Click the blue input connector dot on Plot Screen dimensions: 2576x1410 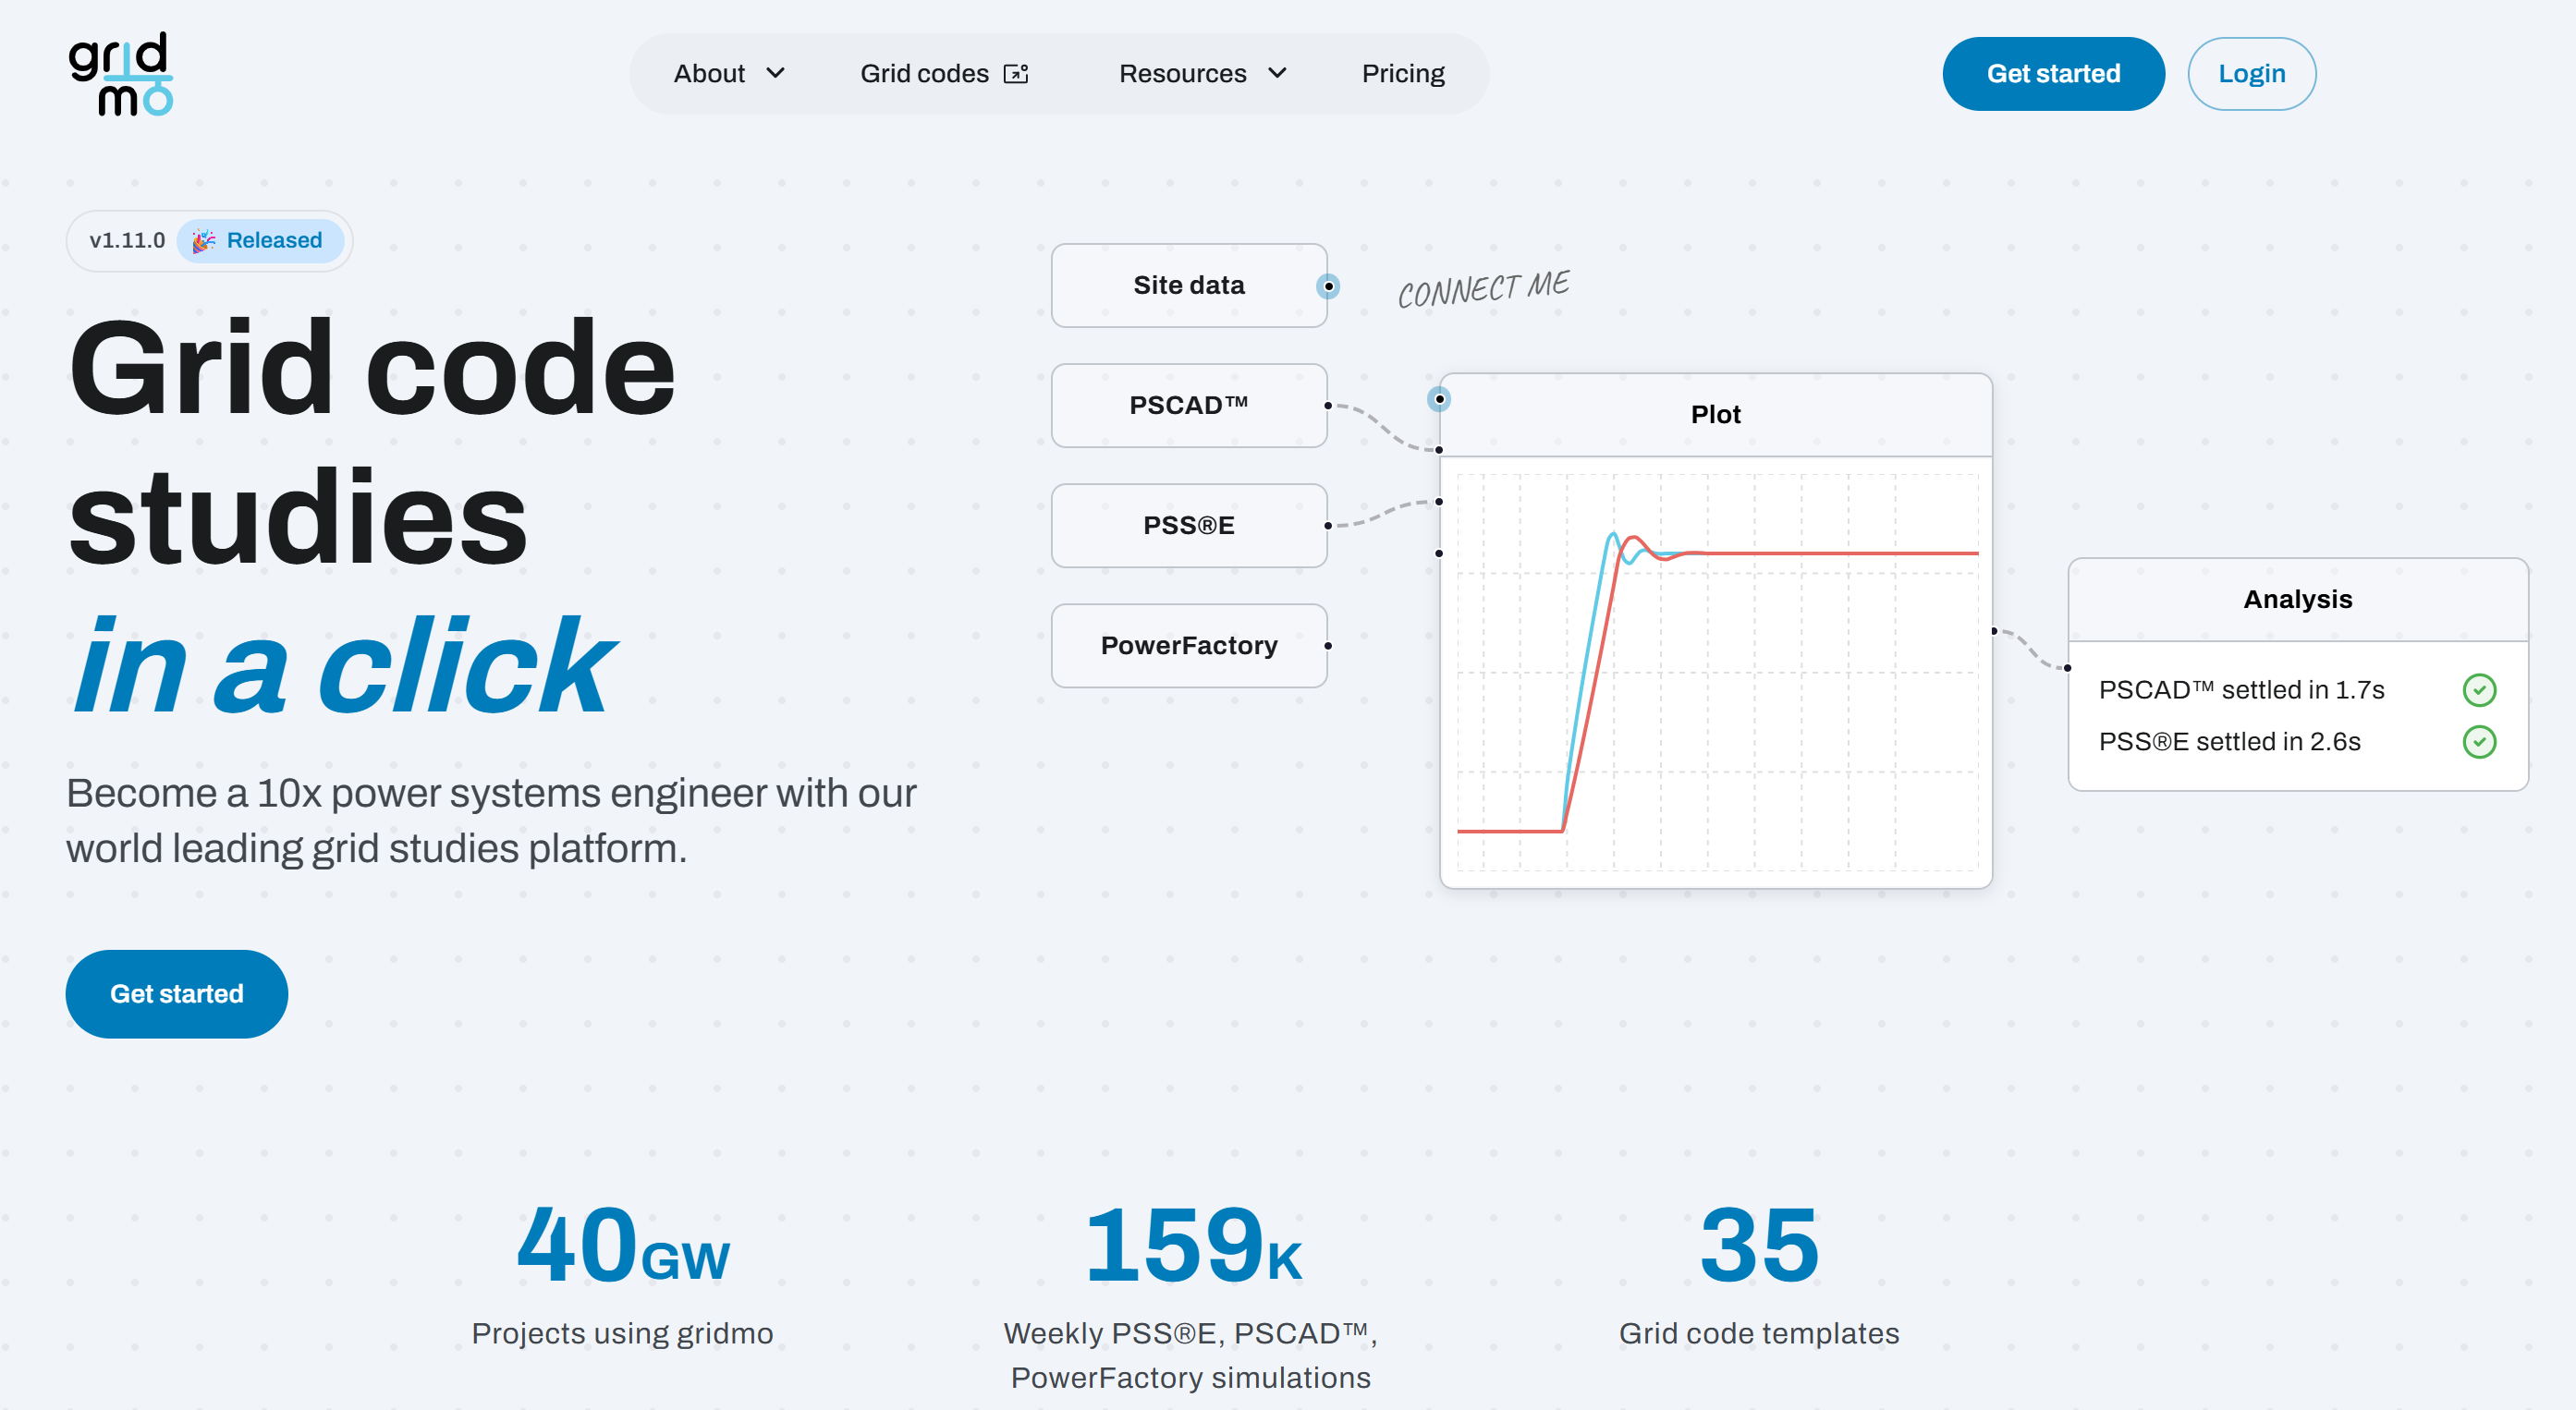(x=1439, y=400)
